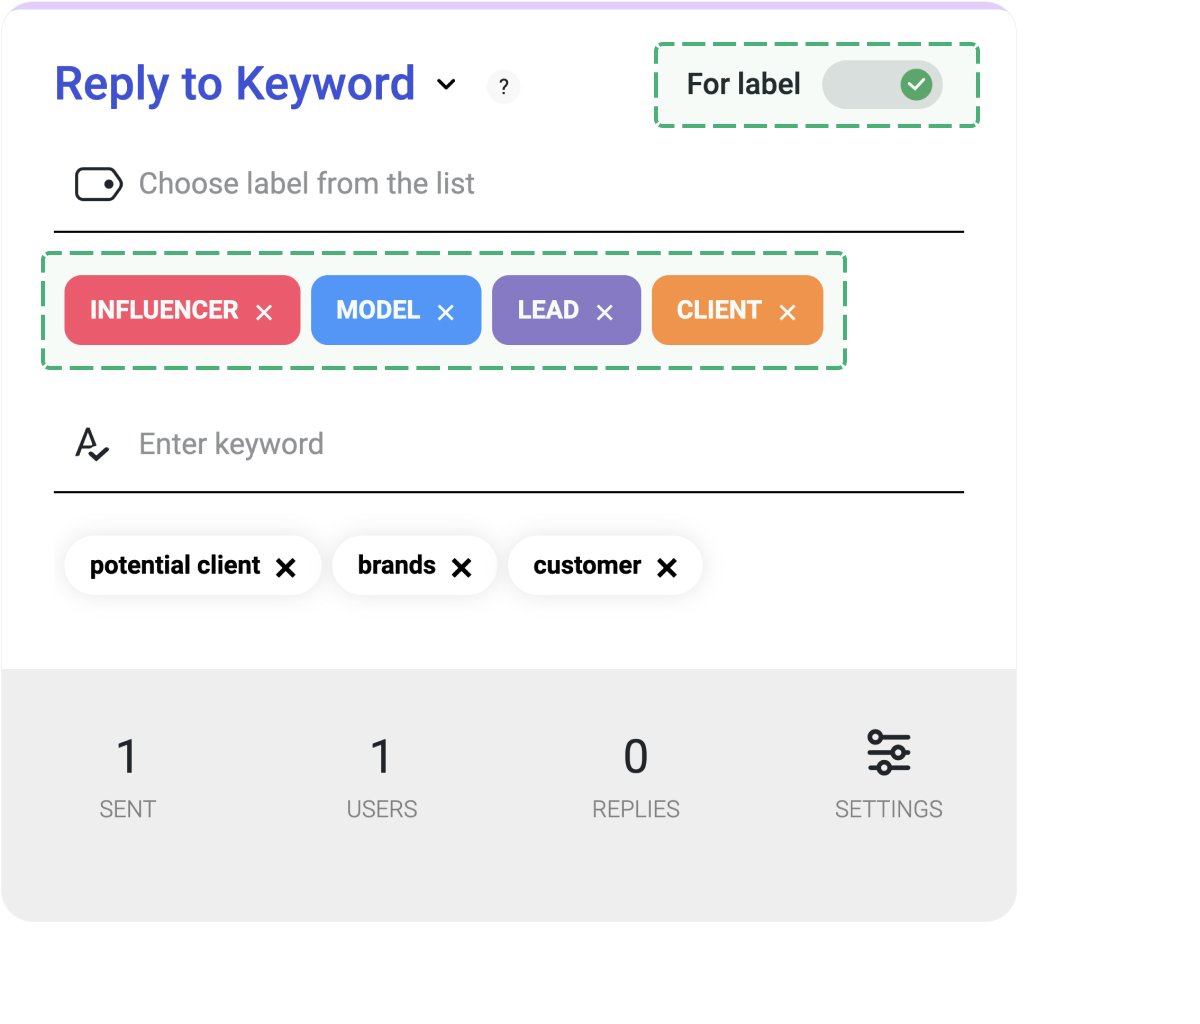Click the SETTINGS label
Viewport: 1200px width, 1024px height.
(889, 809)
